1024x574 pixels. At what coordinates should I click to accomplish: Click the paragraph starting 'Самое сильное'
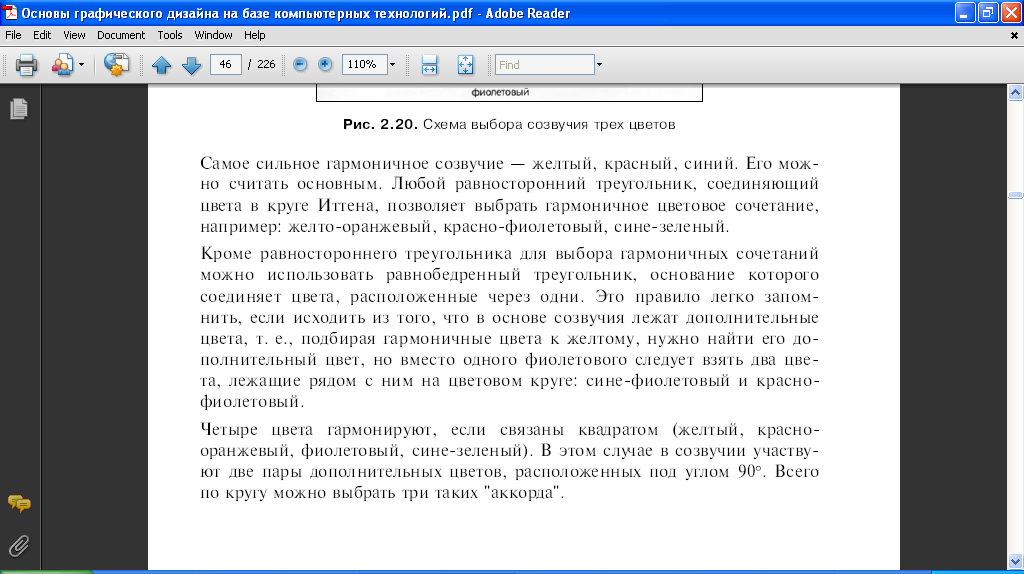click(509, 195)
